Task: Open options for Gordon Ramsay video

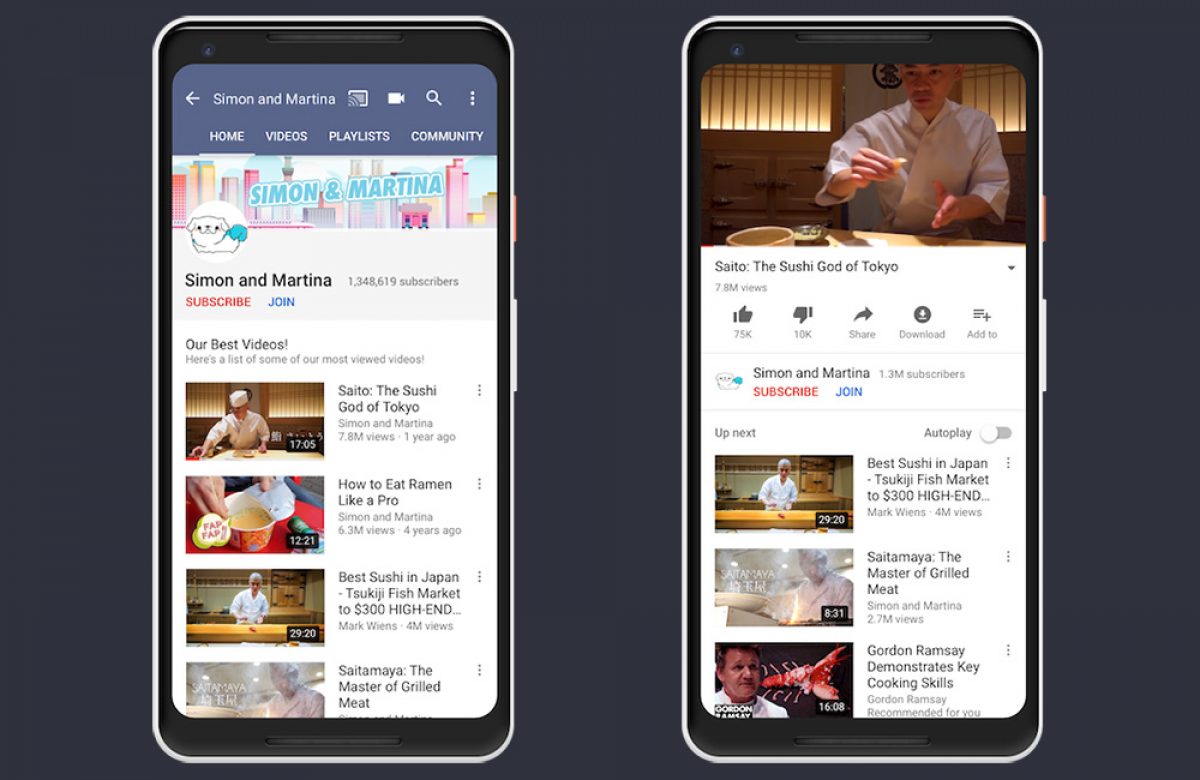Action: [x=1008, y=650]
